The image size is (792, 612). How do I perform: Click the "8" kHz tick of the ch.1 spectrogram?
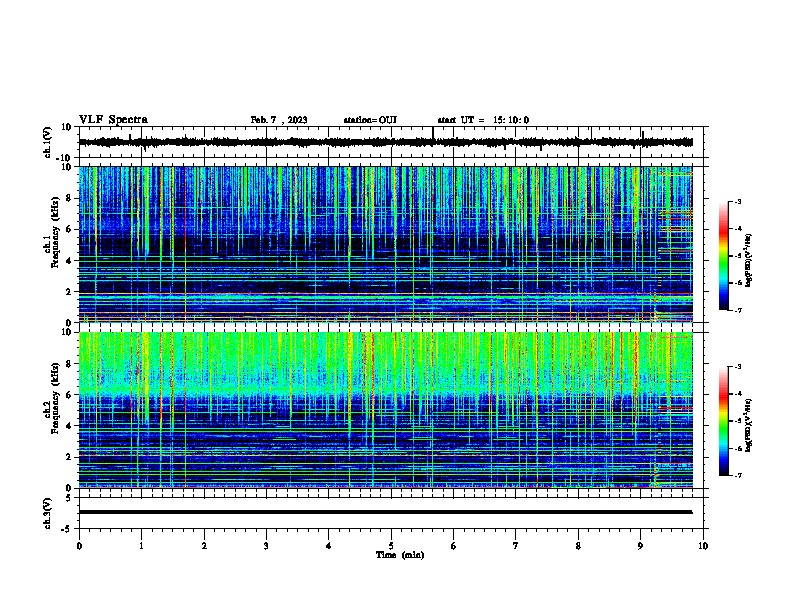(x=69, y=198)
